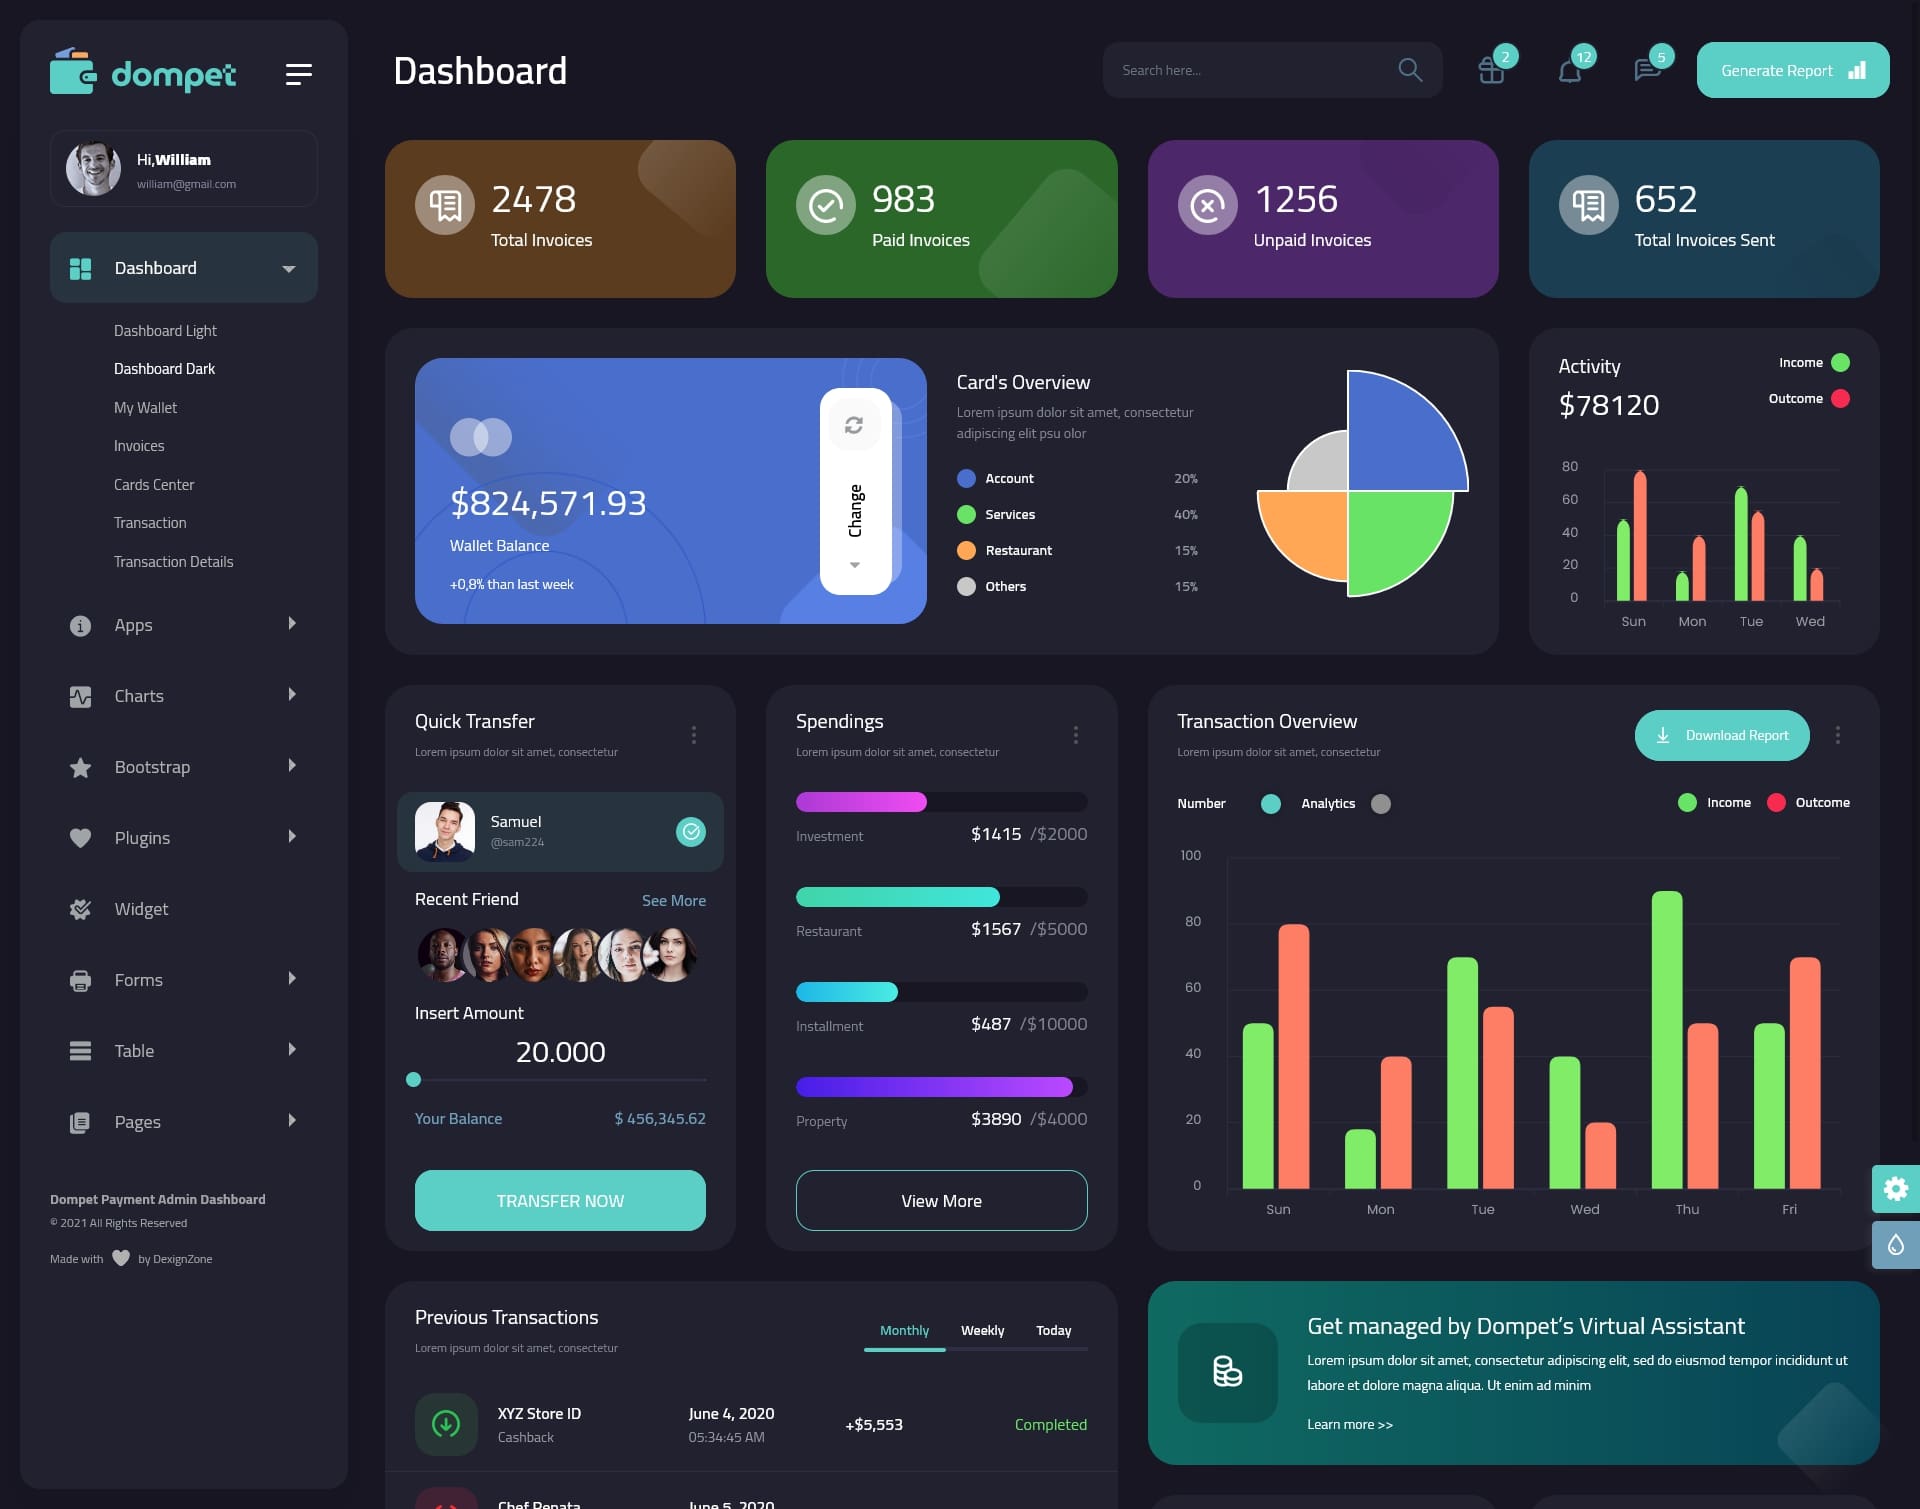1920x1509 pixels.
Task: Expand the Dashboard navigation menu
Action: coord(288,267)
